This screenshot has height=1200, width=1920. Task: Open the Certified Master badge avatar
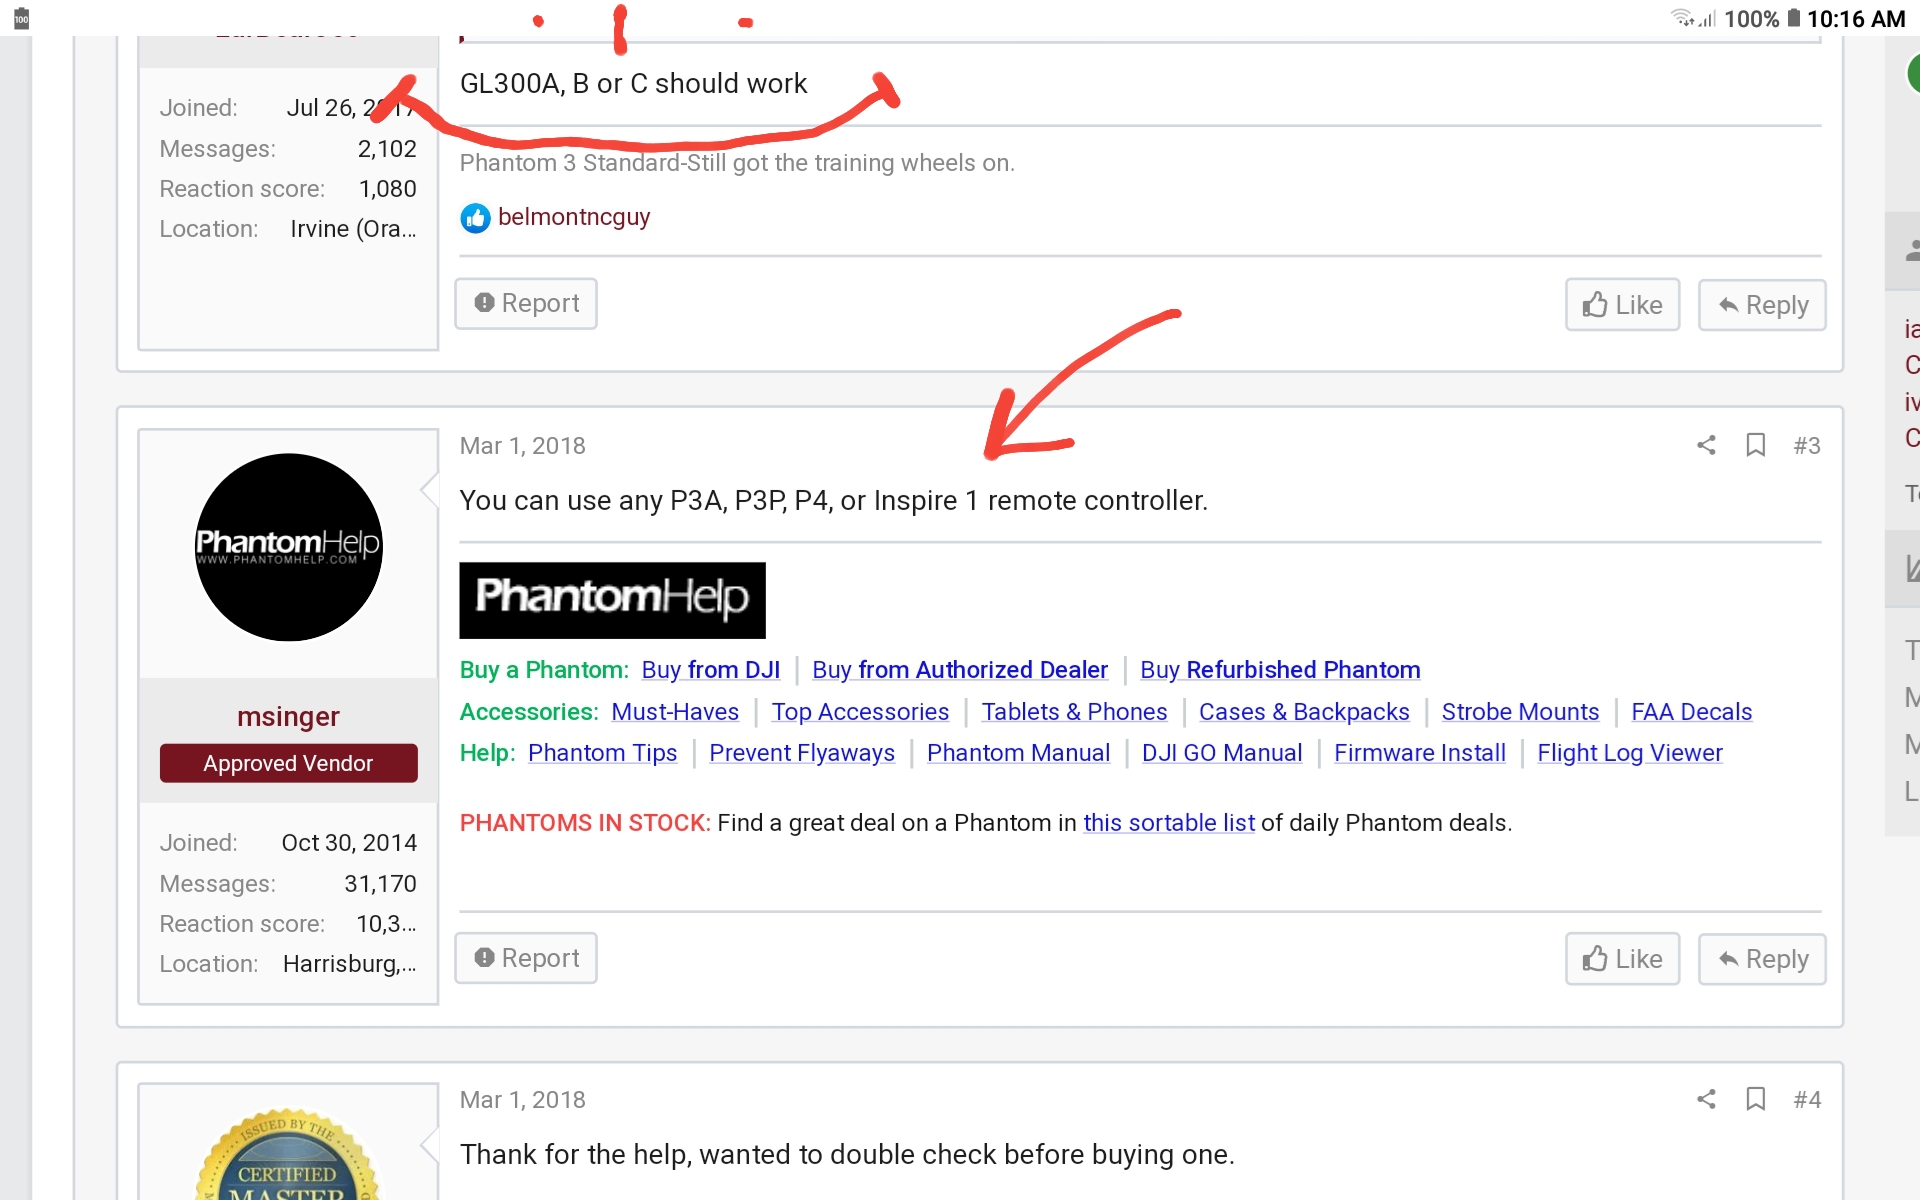[288, 1154]
